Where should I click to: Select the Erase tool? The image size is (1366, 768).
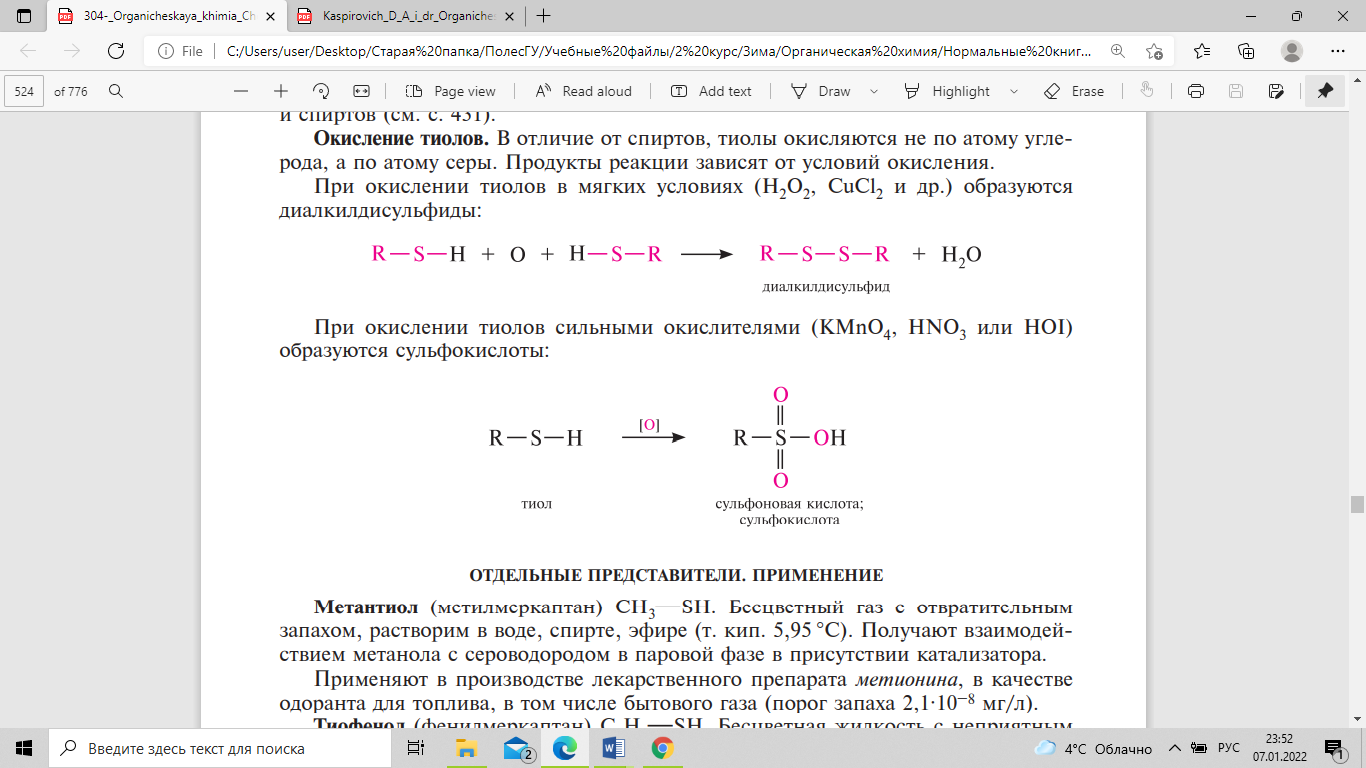coord(1074,91)
